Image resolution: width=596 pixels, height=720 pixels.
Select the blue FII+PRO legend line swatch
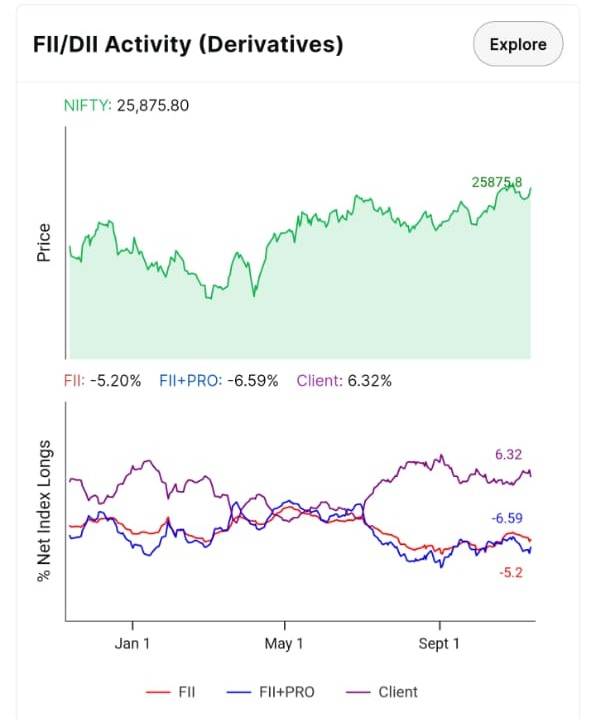click(x=239, y=692)
